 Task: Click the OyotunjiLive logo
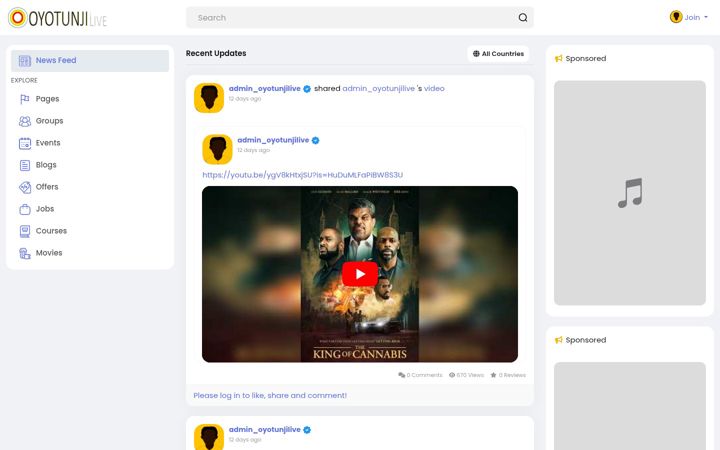(x=57, y=18)
